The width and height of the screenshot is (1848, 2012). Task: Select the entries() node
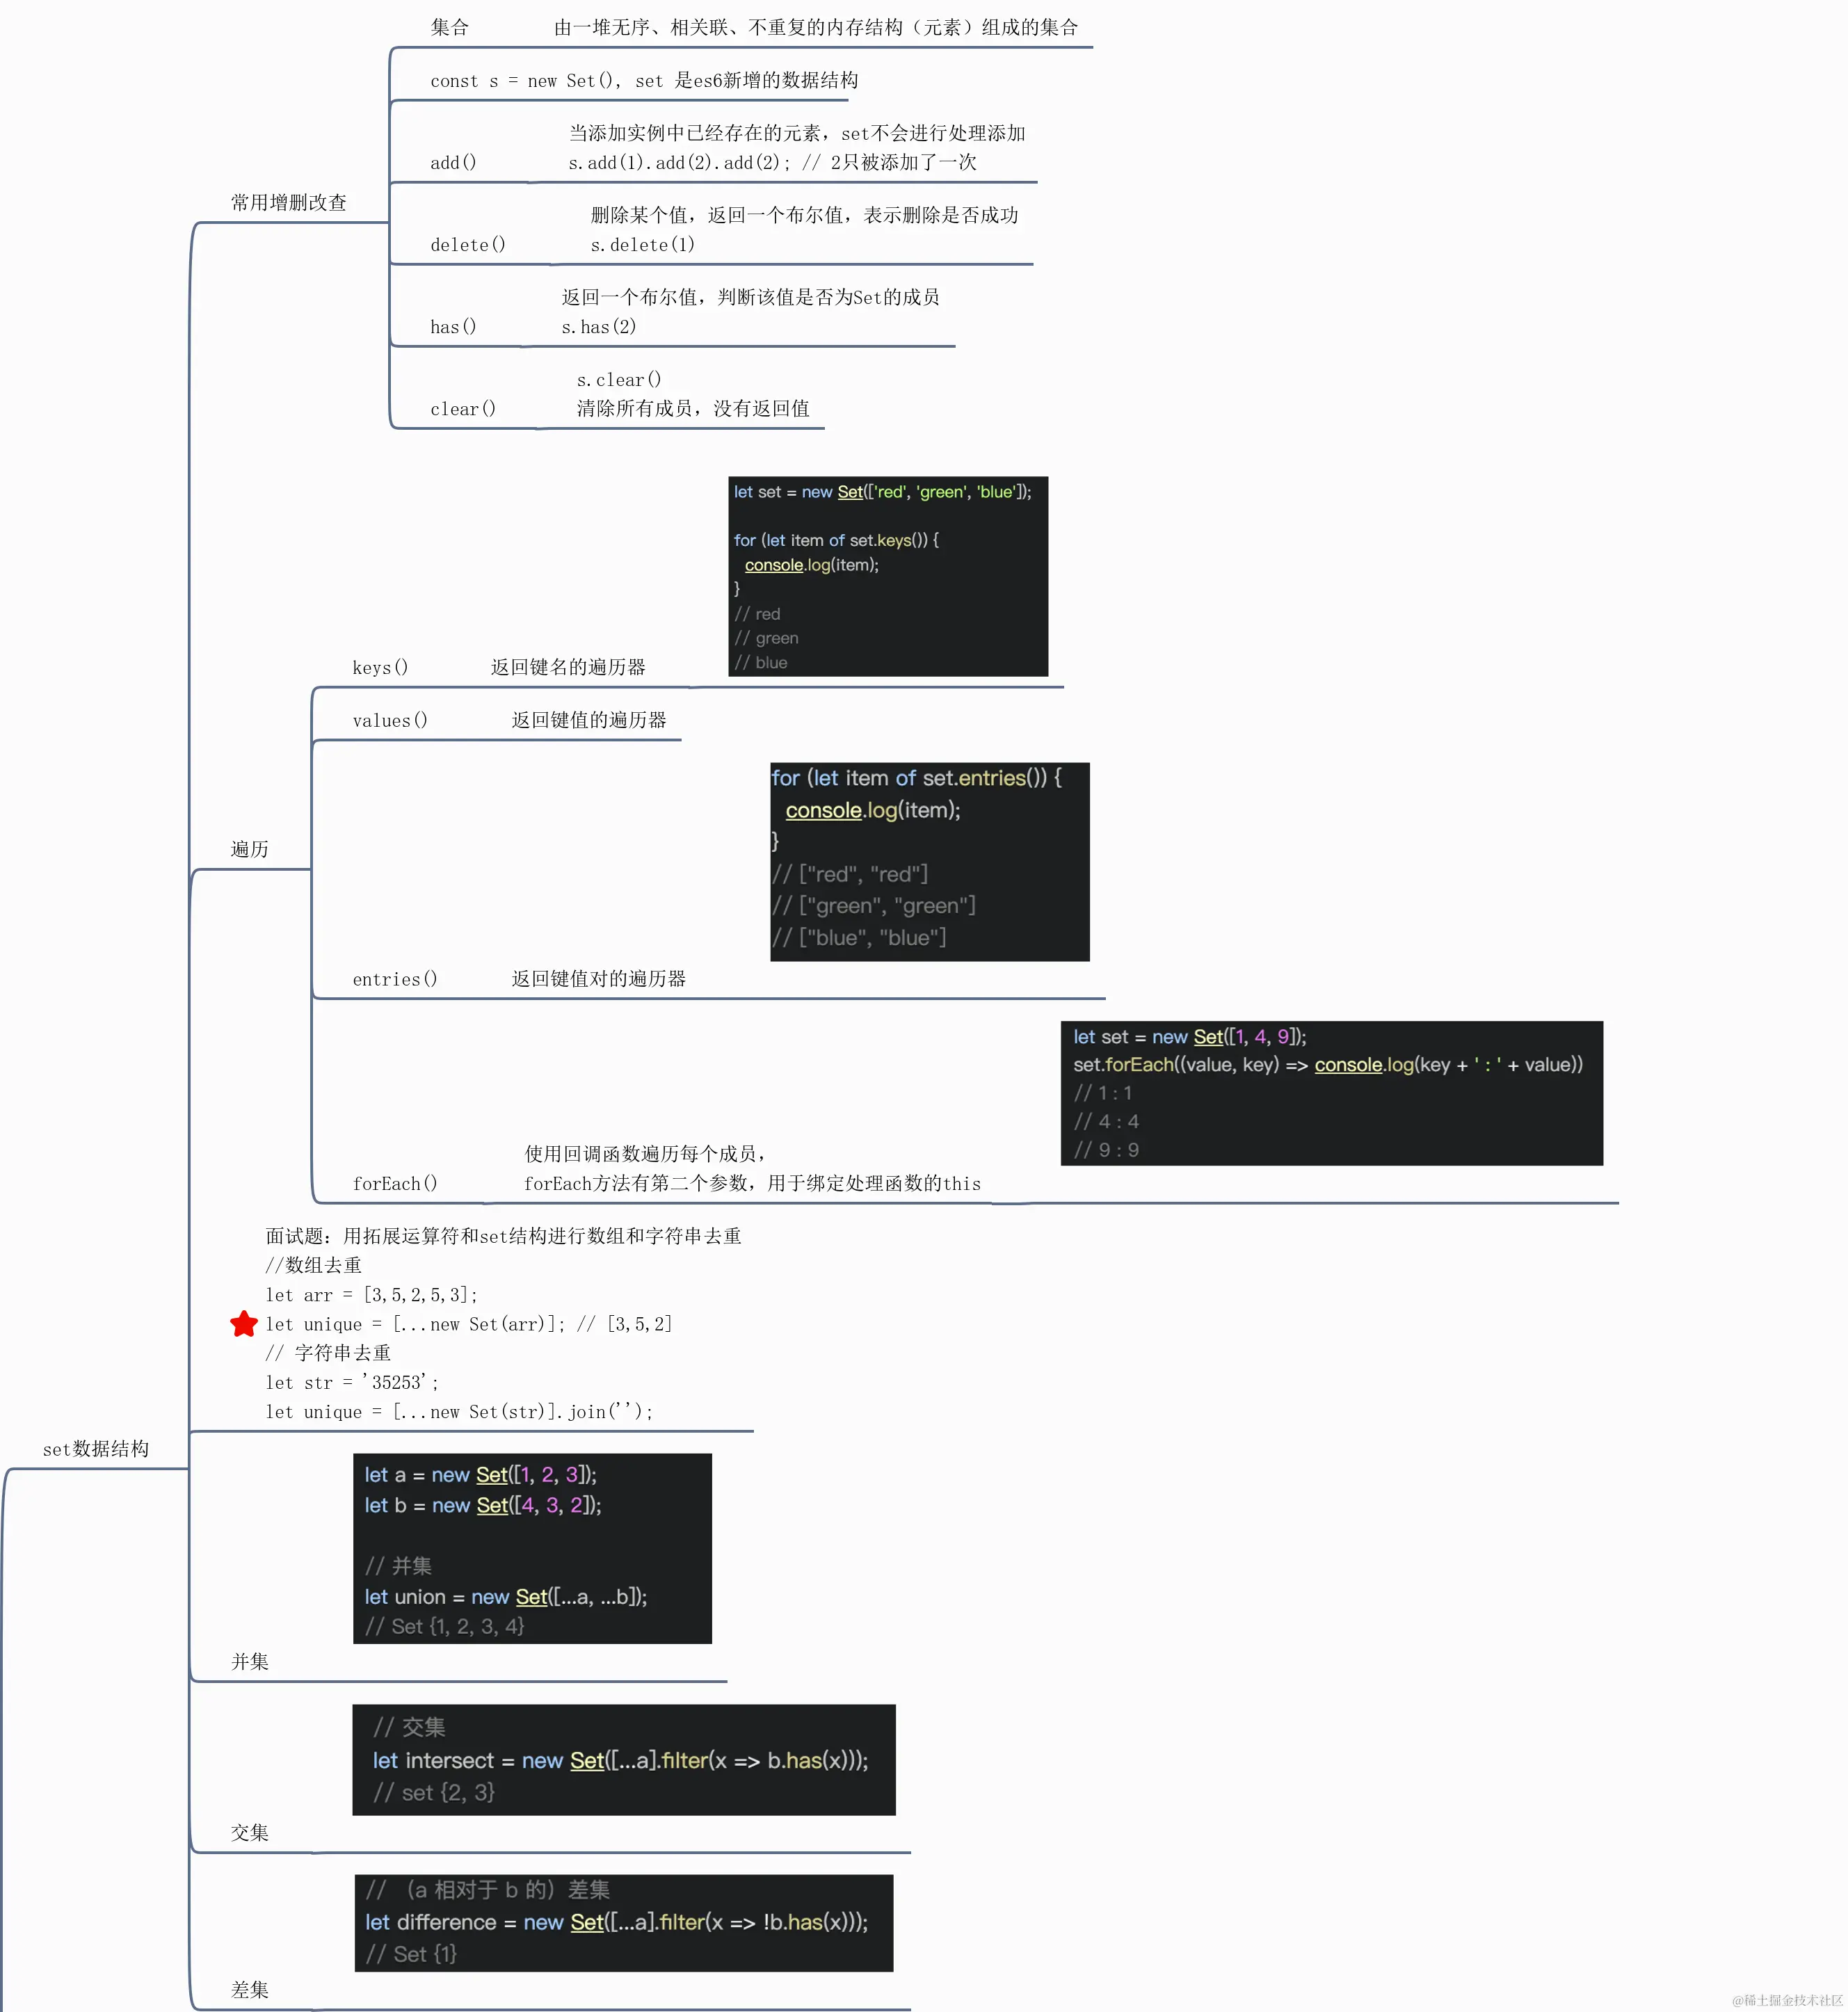395,980
